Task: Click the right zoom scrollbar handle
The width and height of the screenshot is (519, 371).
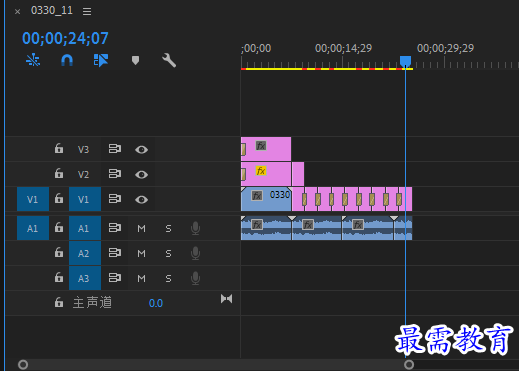Action: [x=409, y=364]
